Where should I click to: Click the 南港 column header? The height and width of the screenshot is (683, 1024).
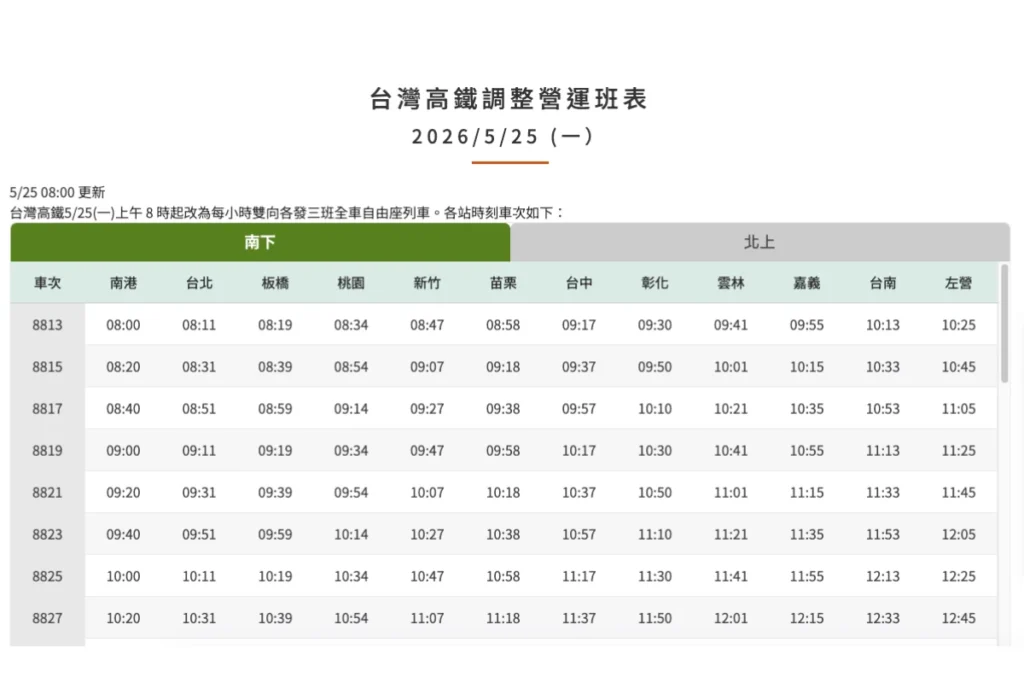point(123,283)
